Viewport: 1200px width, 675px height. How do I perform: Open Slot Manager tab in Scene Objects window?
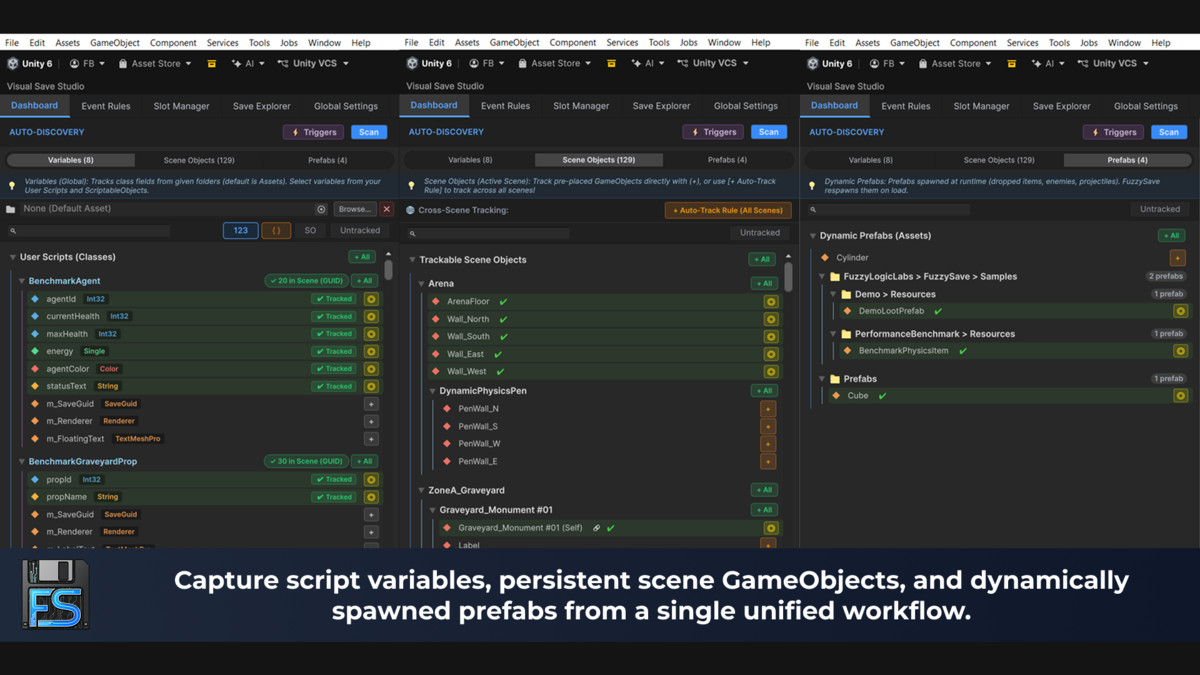pyautogui.click(x=581, y=106)
